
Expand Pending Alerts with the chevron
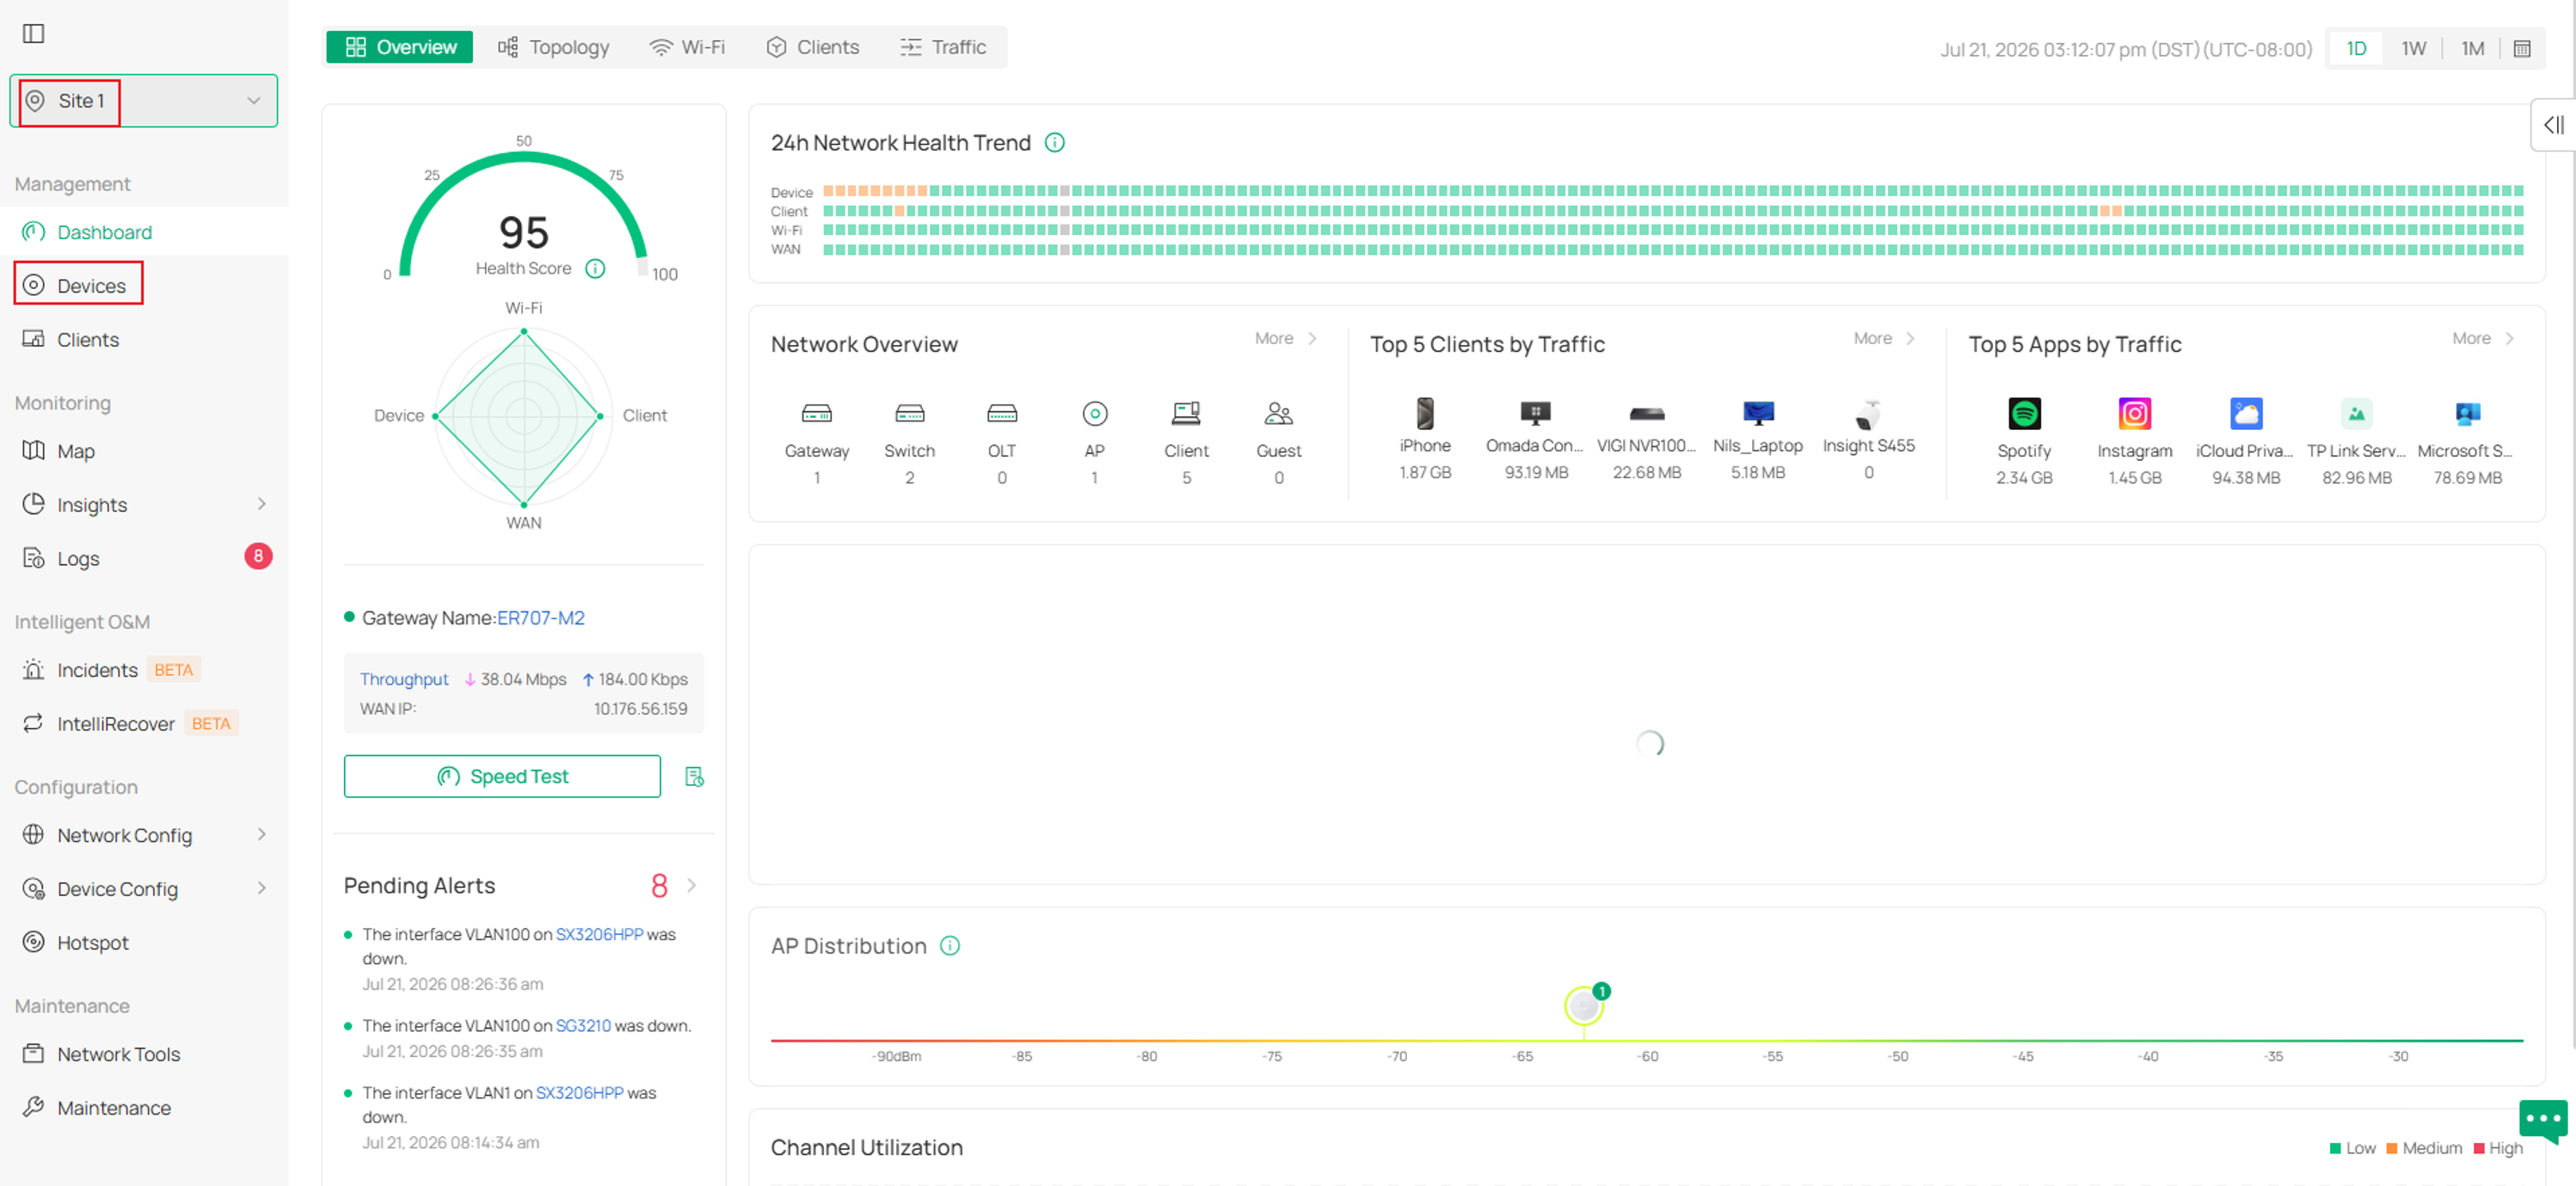(691, 886)
